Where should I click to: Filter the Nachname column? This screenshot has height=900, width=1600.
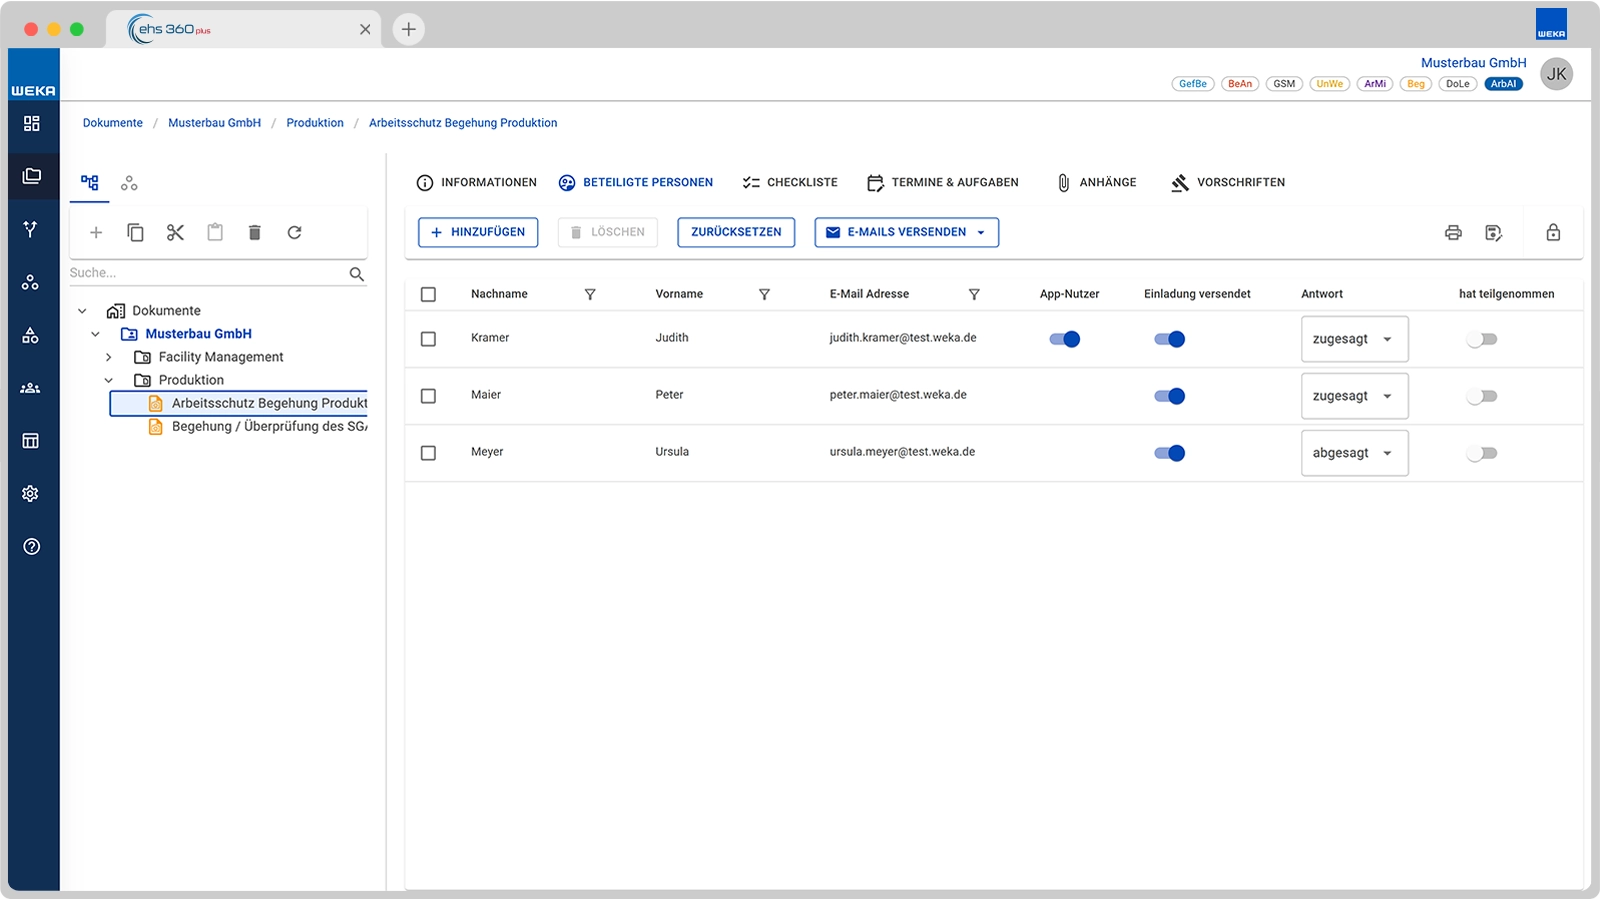click(x=590, y=294)
